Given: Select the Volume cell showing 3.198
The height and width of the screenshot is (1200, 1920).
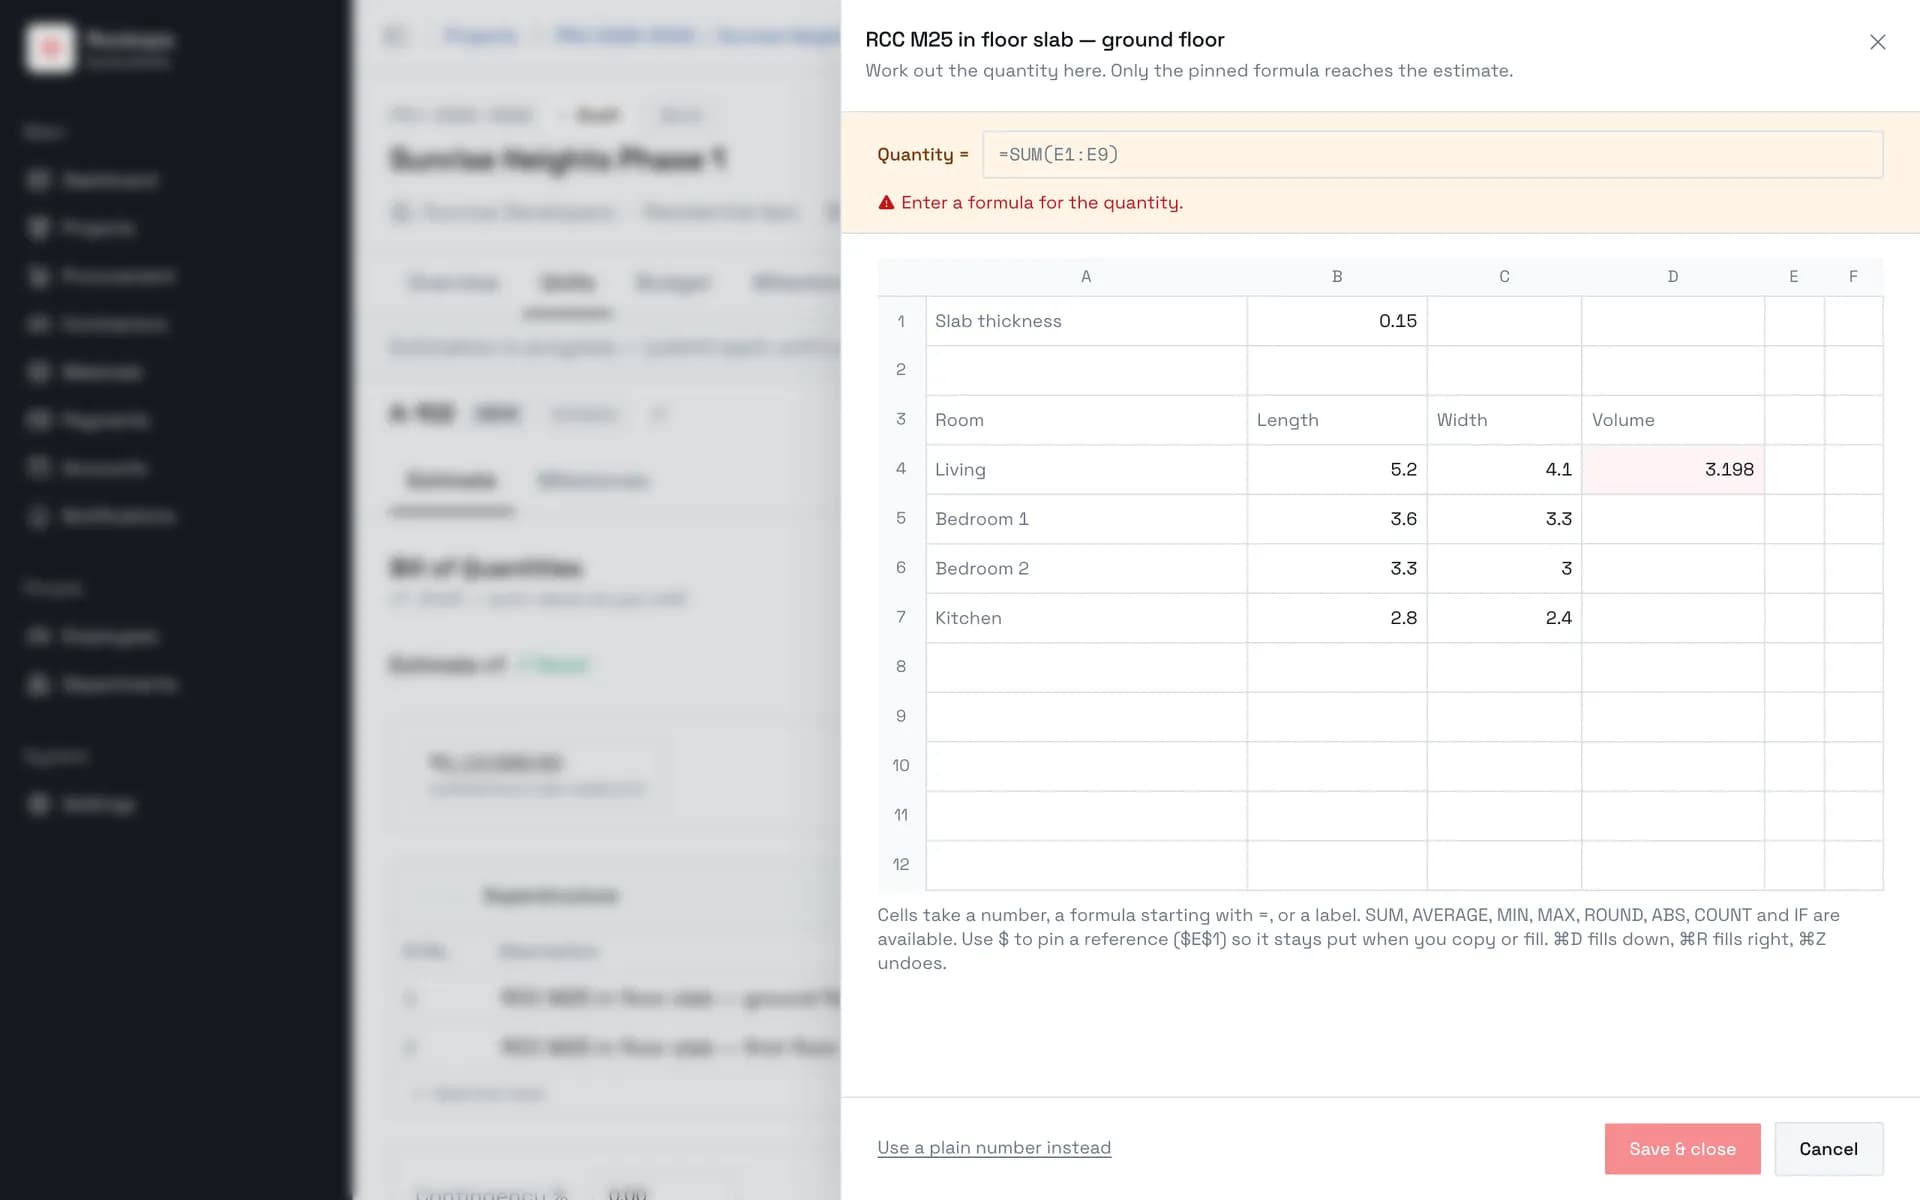Looking at the screenshot, I should tap(1672, 469).
